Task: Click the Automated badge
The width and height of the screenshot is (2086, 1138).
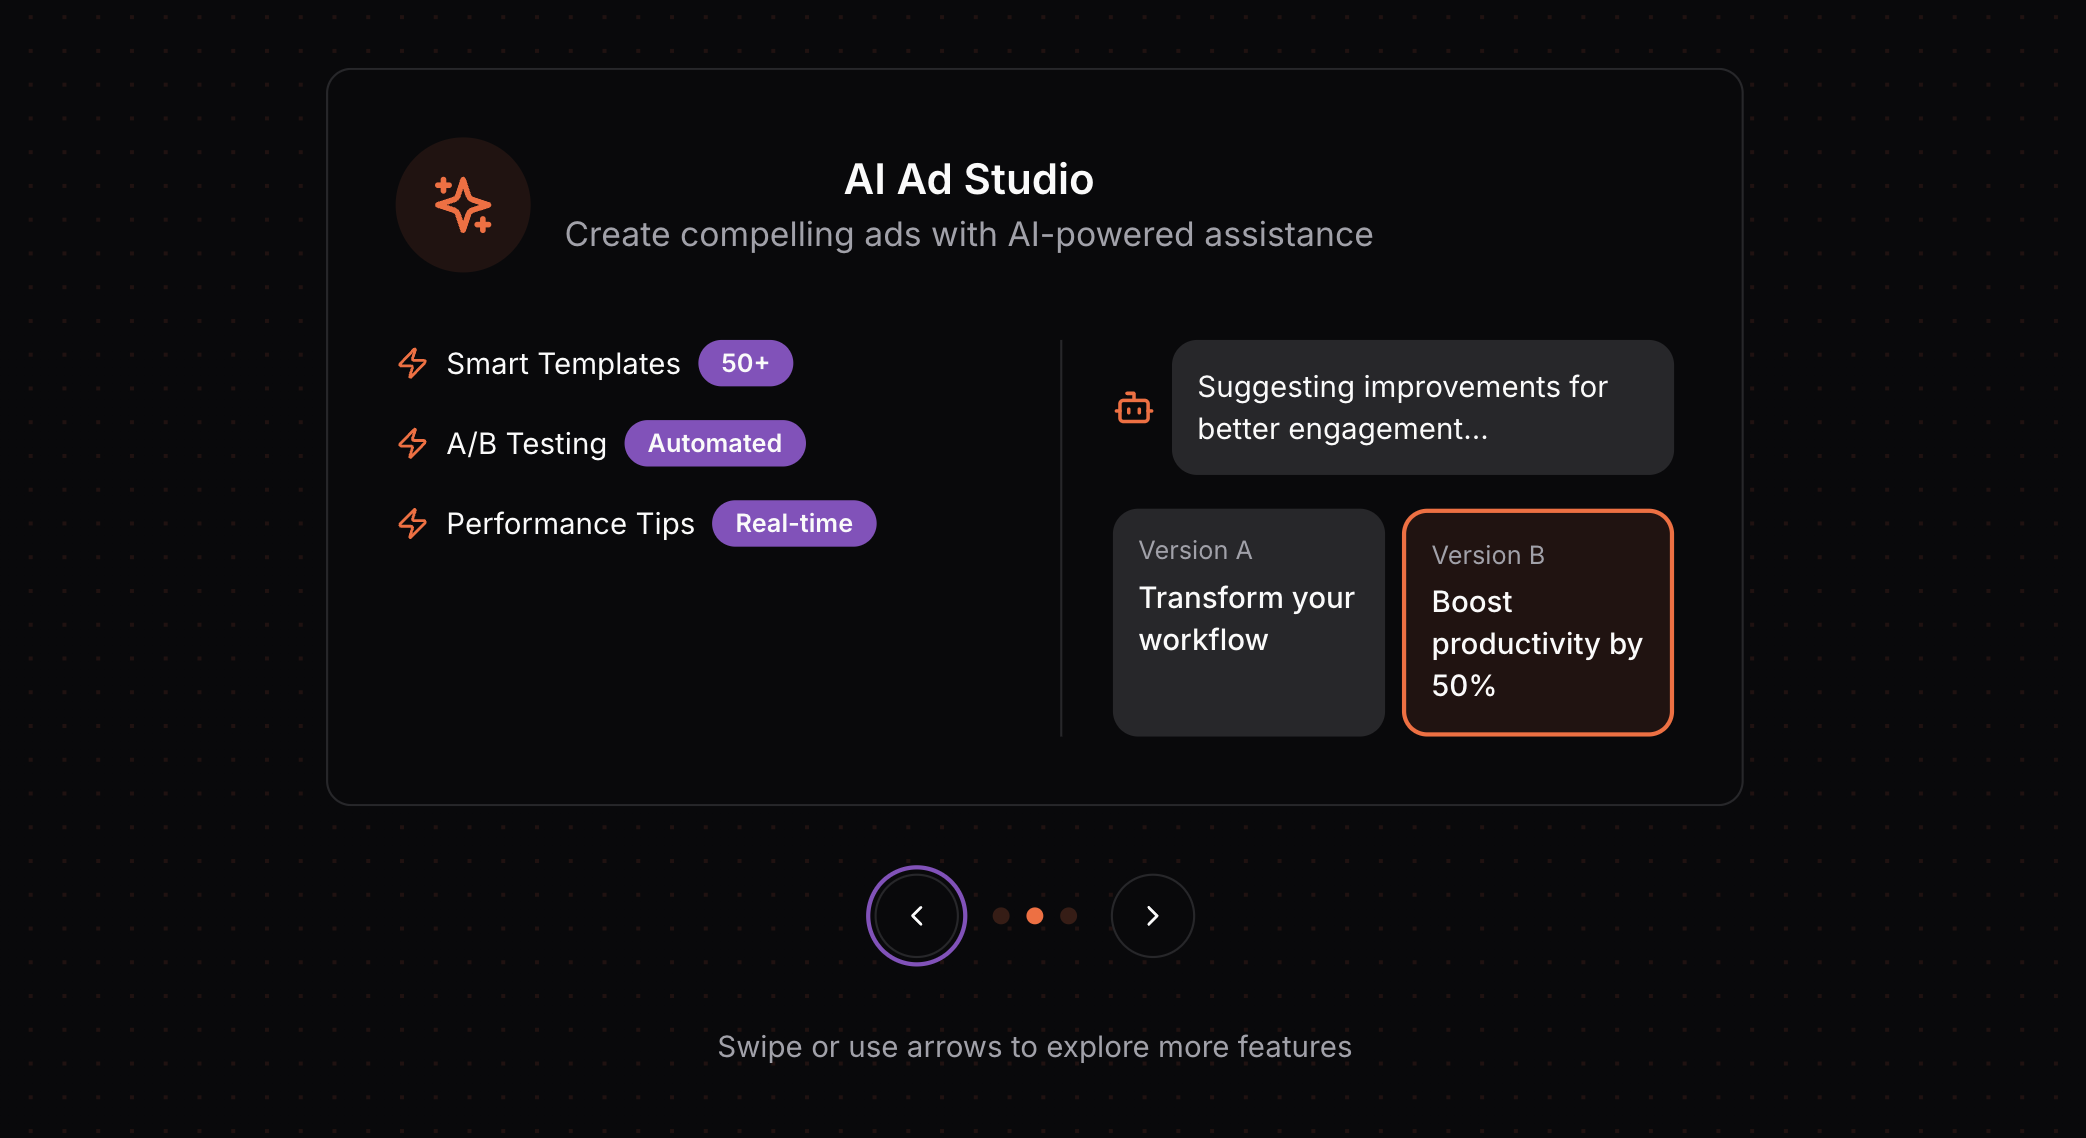Action: (x=714, y=443)
